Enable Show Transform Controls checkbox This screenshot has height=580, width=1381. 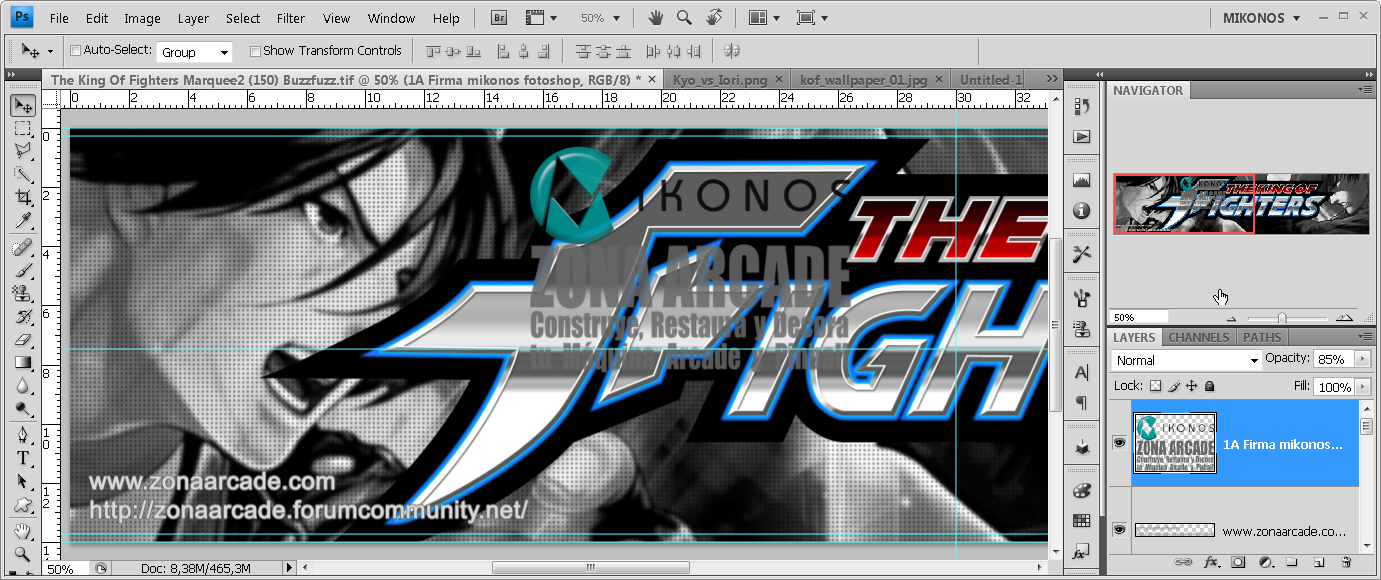255,51
